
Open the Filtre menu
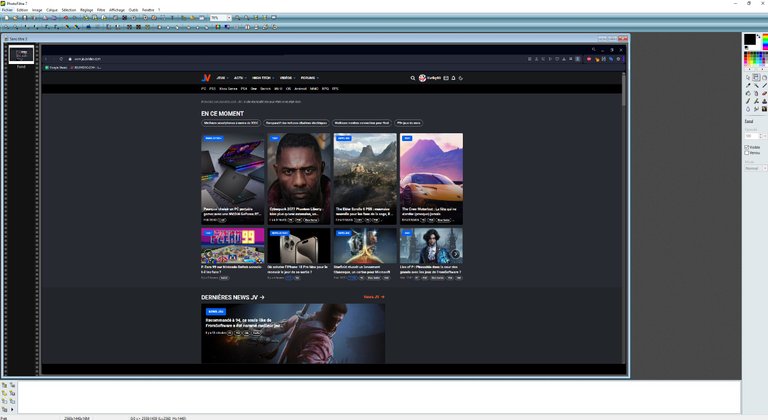[x=101, y=10]
